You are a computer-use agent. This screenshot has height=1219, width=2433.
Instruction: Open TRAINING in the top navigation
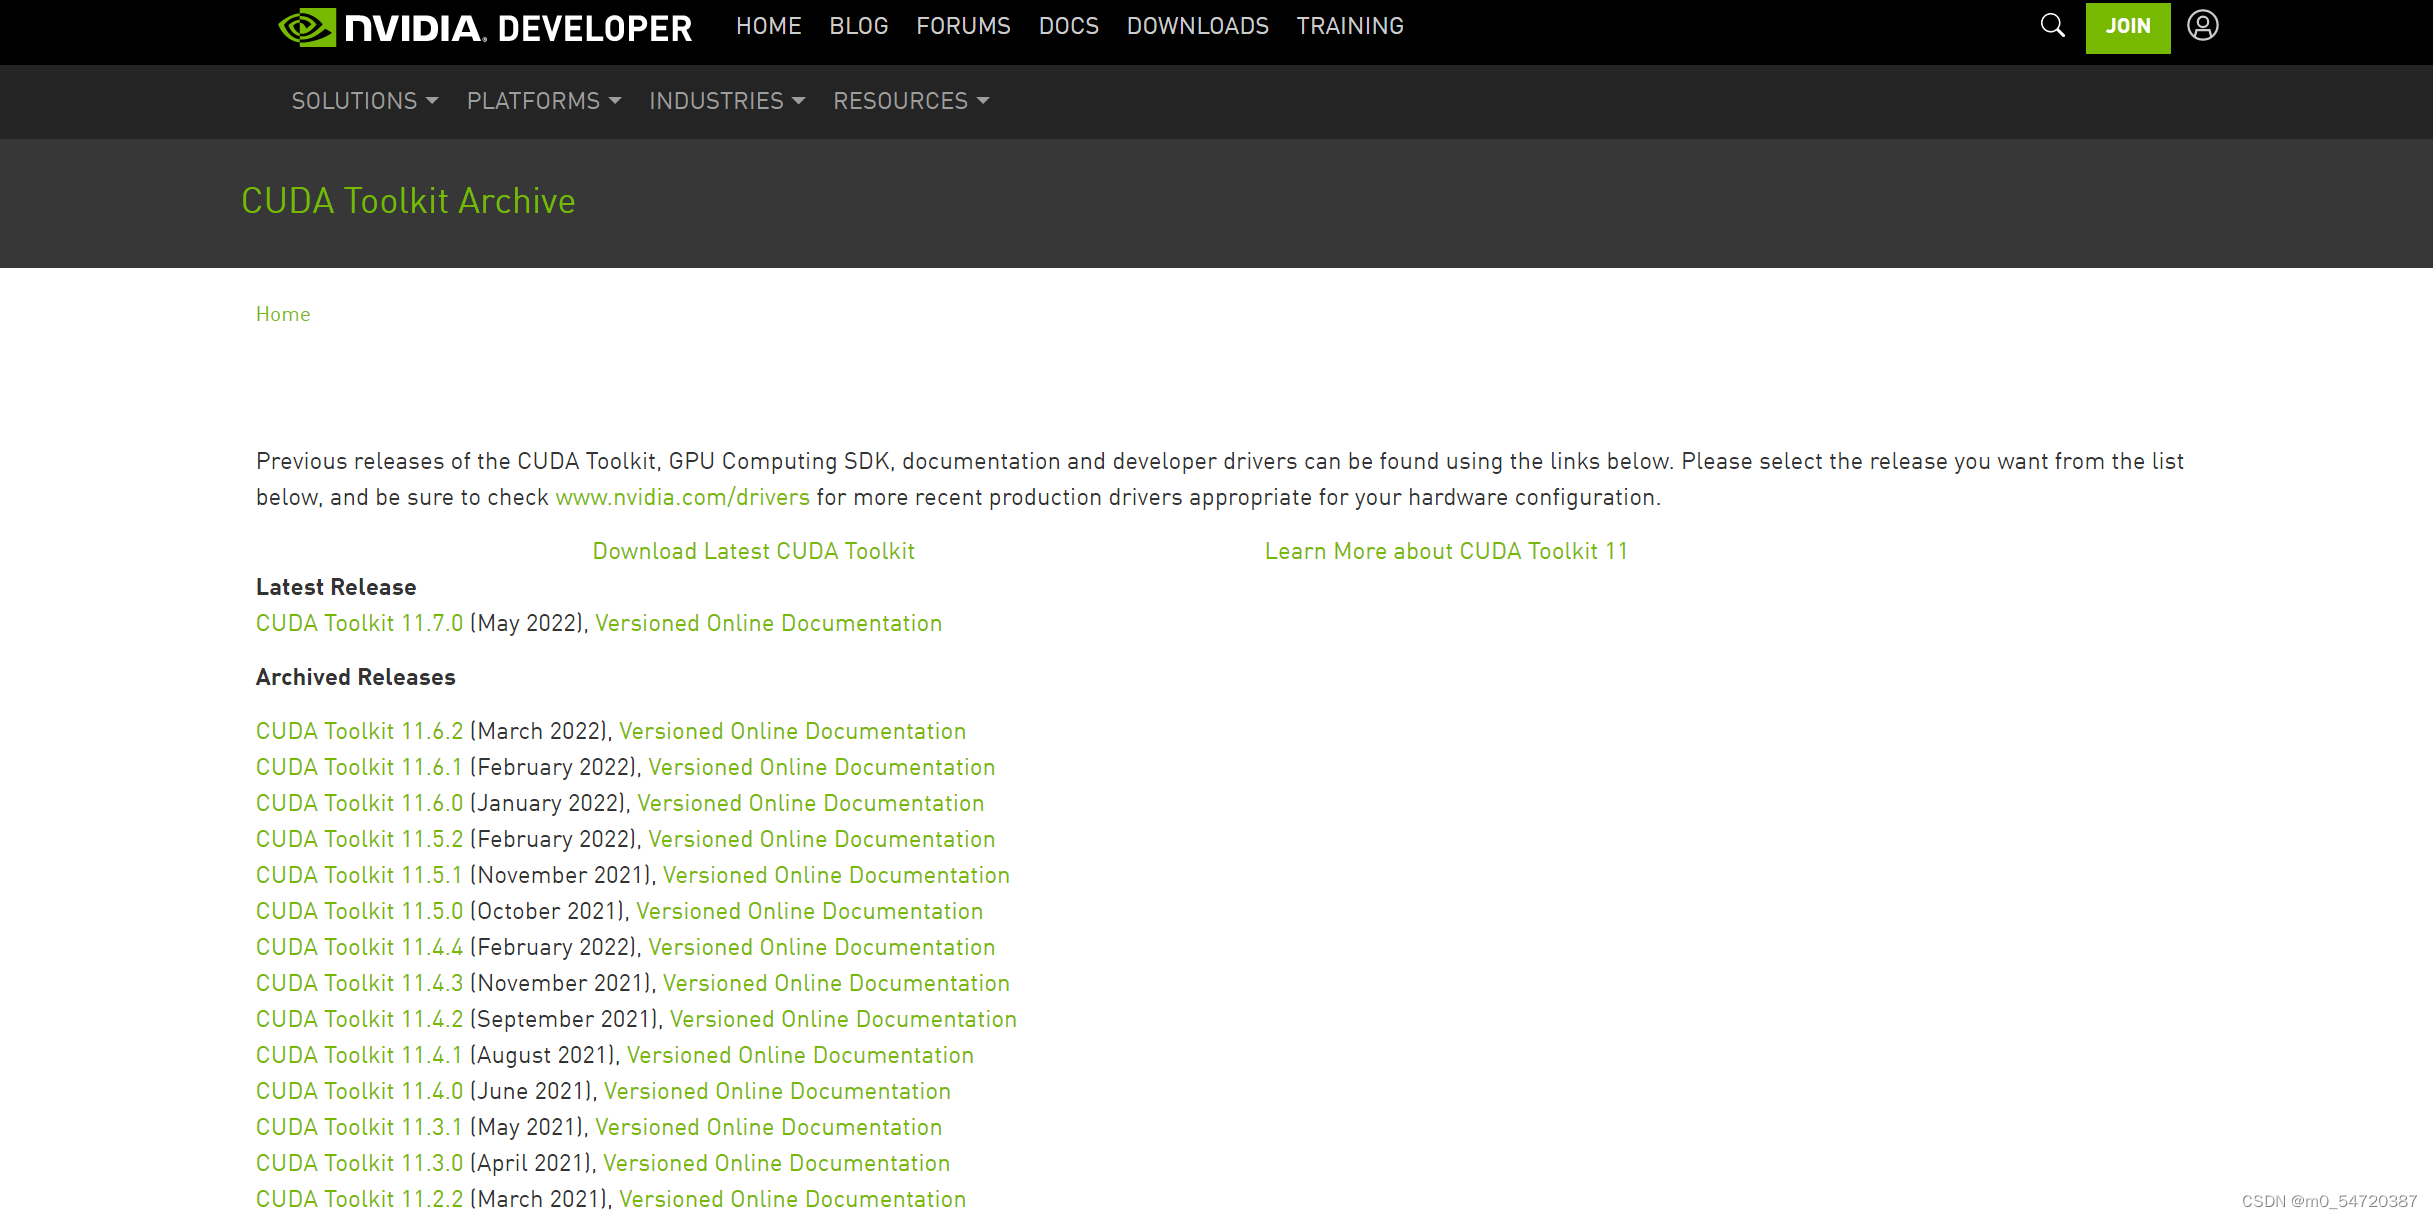[x=1350, y=26]
